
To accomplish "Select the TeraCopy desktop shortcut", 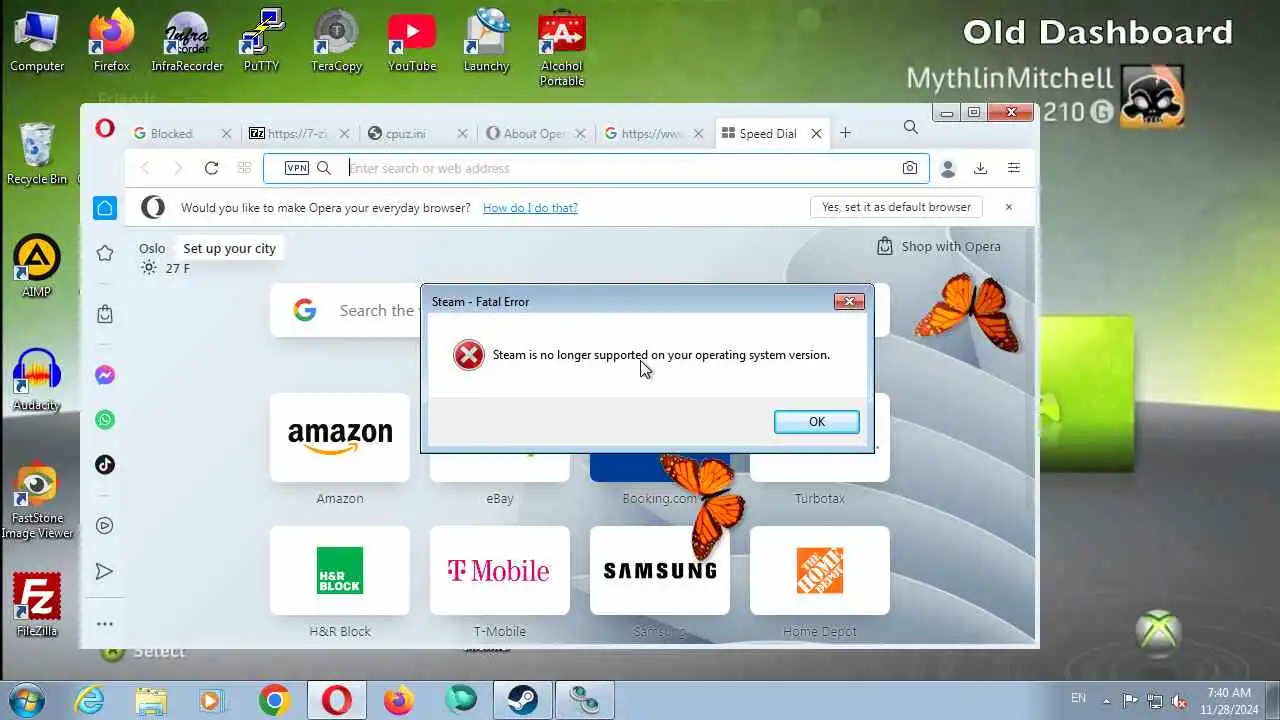I will (336, 42).
